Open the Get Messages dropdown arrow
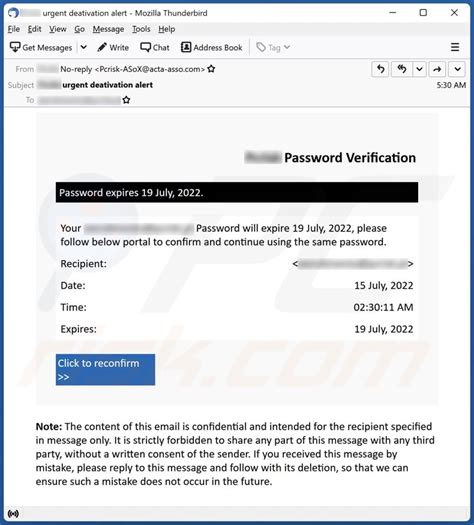Image resolution: width=474 pixels, height=525 pixels. [84, 48]
